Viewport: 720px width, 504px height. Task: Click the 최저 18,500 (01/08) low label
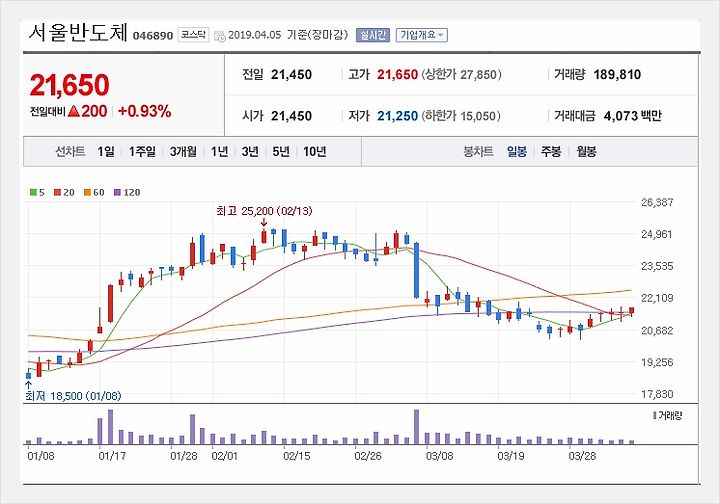pos(73,396)
